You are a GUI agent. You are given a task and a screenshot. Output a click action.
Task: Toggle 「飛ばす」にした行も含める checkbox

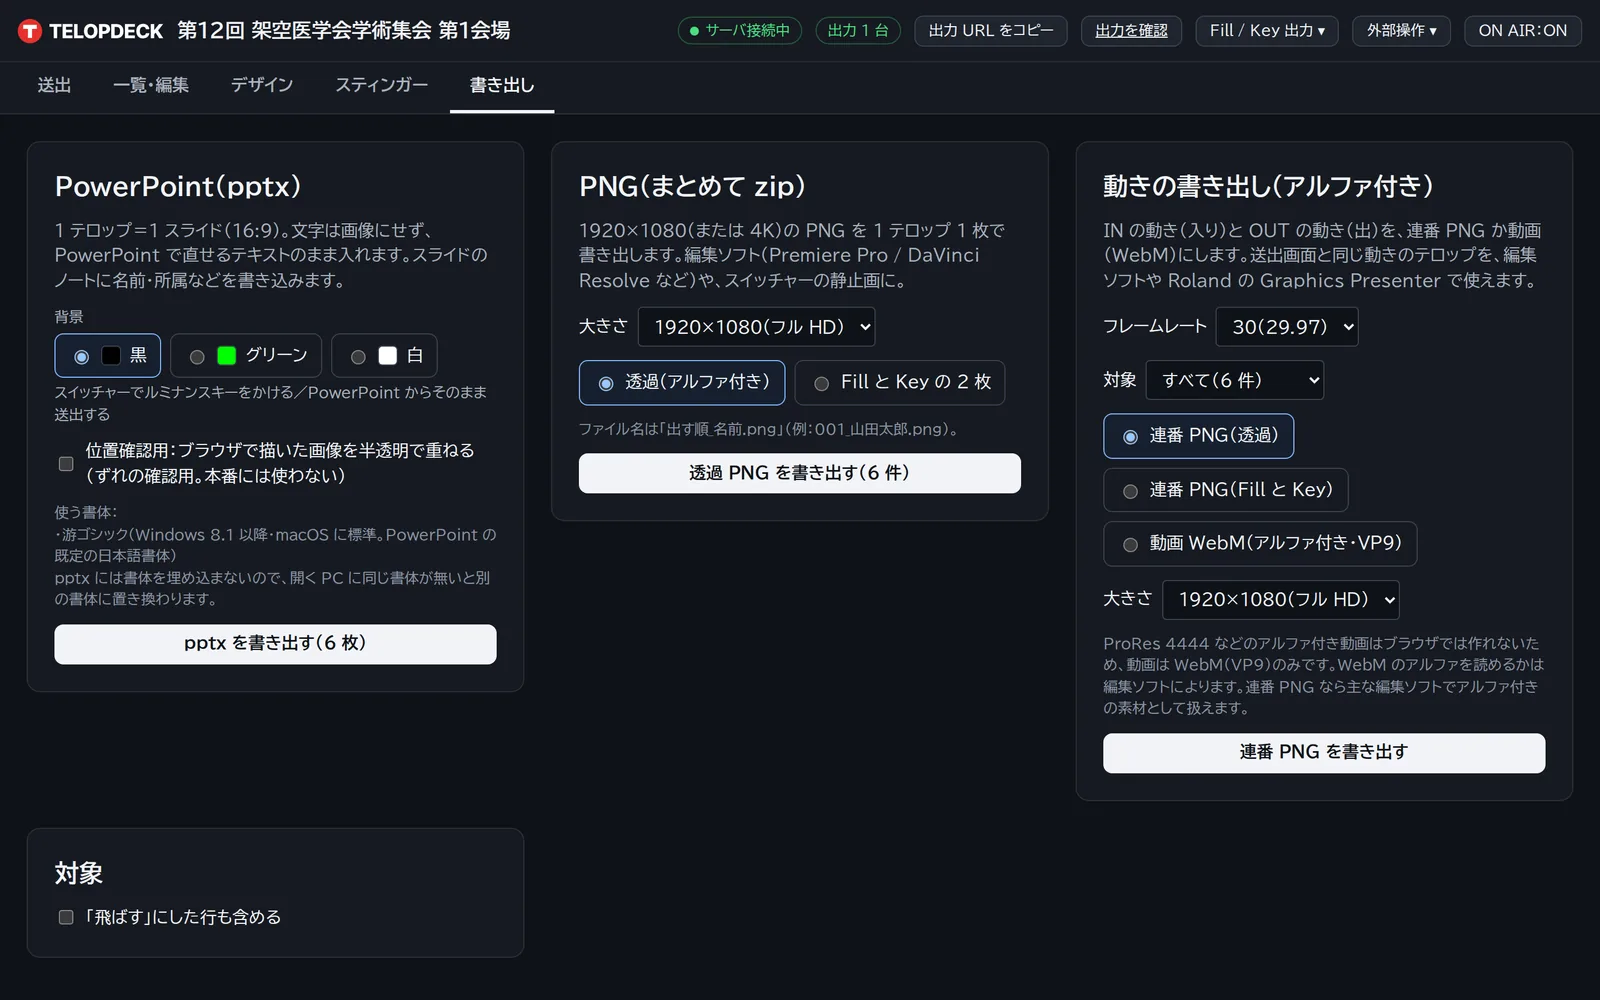click(x=66, y=917)
